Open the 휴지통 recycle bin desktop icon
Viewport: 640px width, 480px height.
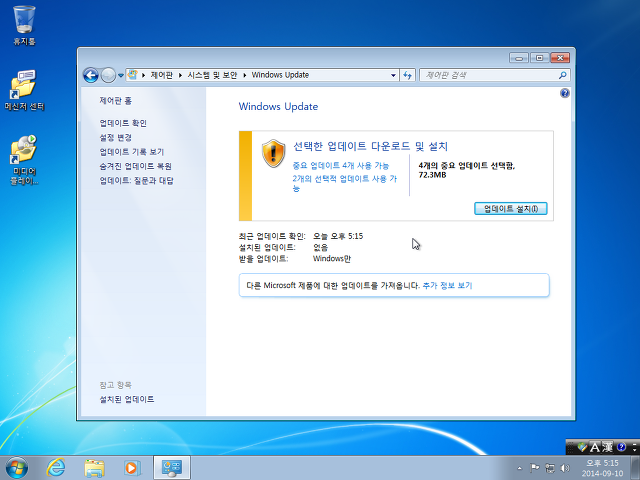[24, 25]
